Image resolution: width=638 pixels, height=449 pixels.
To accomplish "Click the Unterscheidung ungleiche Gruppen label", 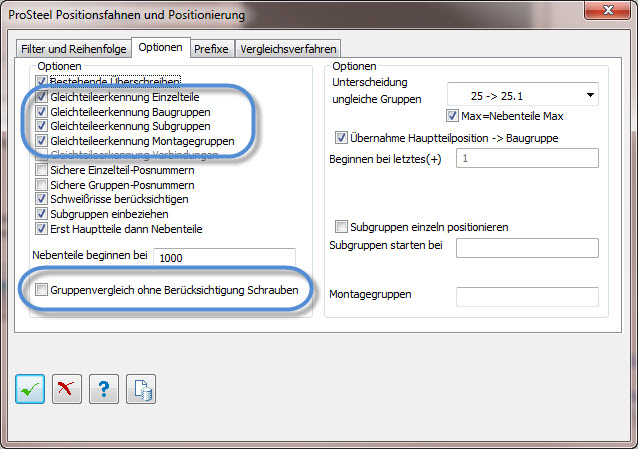I will [377, 91].
